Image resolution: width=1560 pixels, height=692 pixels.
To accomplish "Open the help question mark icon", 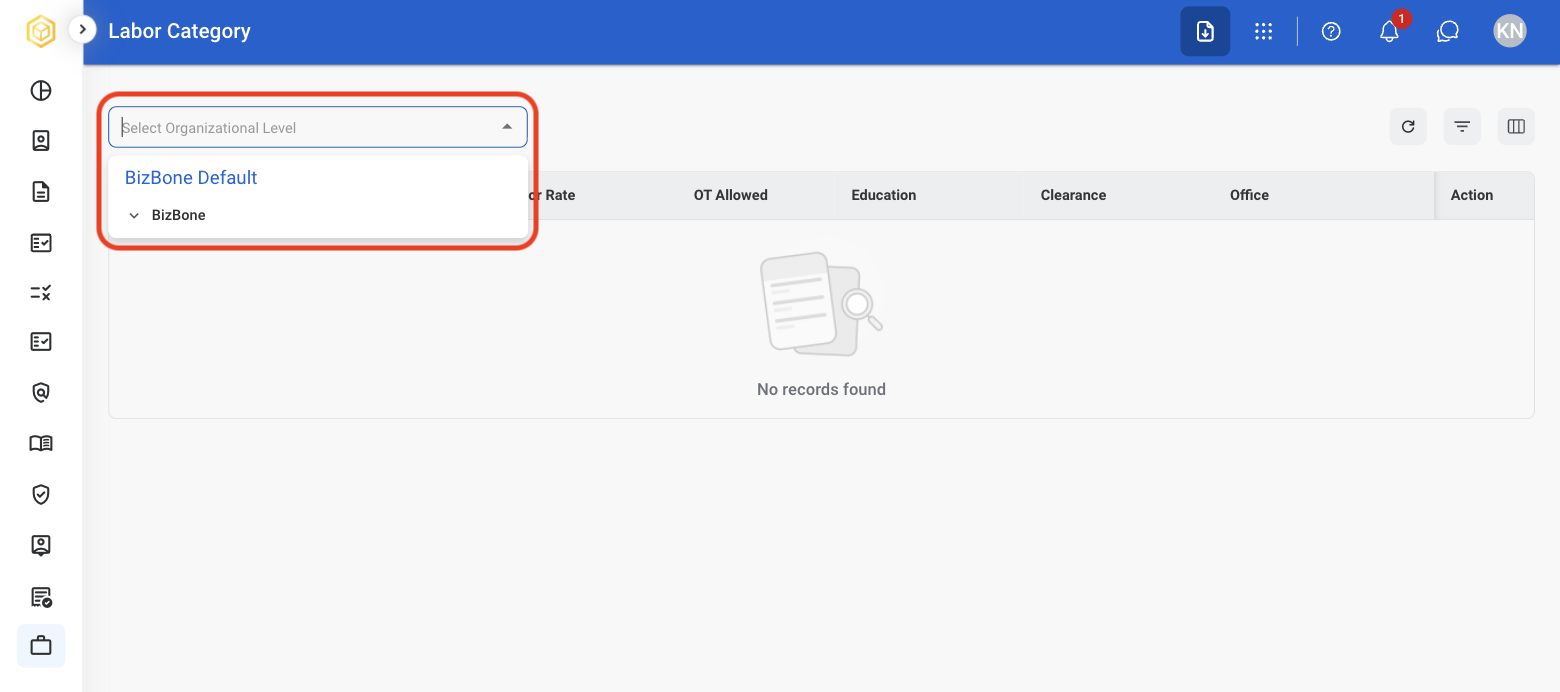I will click(1331, 31).
